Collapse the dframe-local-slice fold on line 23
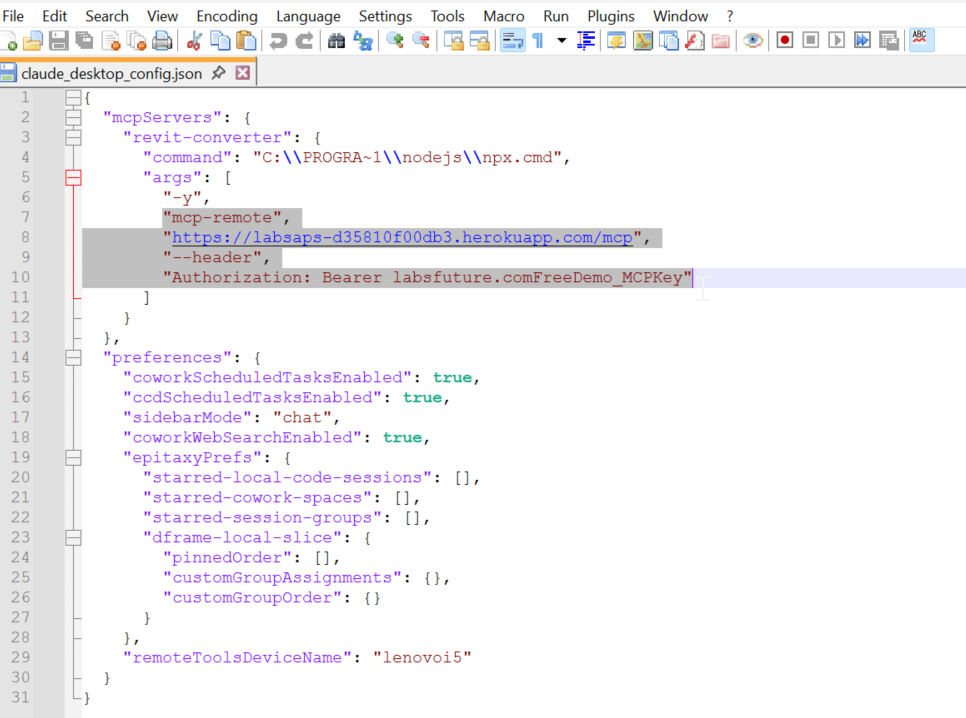This screenshot has height=718, width=966. point(73,537)
